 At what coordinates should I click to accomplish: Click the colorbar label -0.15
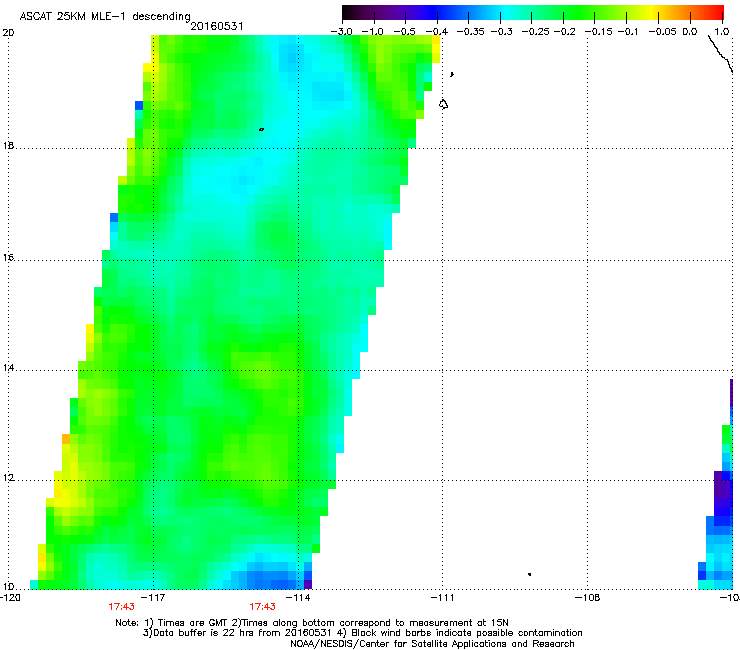point(598,32)
